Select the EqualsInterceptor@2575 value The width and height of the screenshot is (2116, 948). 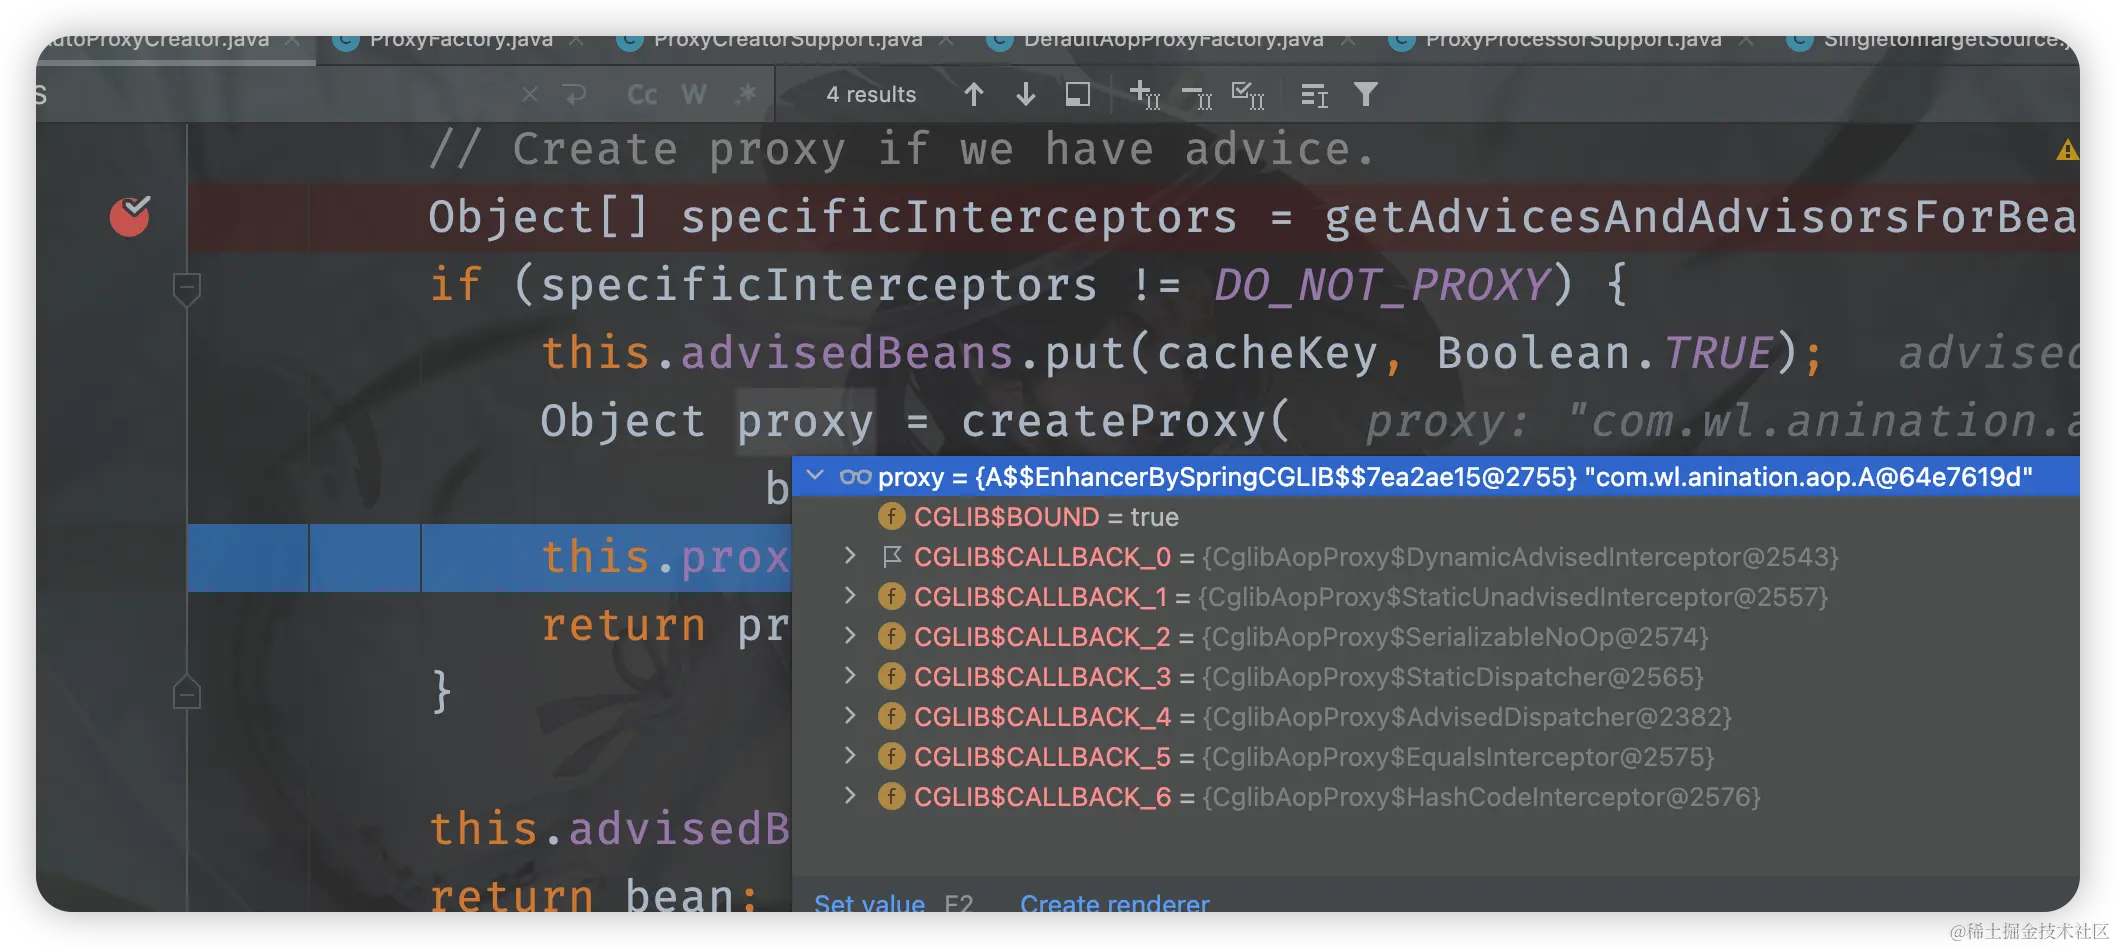click(x=1458, y=756)
